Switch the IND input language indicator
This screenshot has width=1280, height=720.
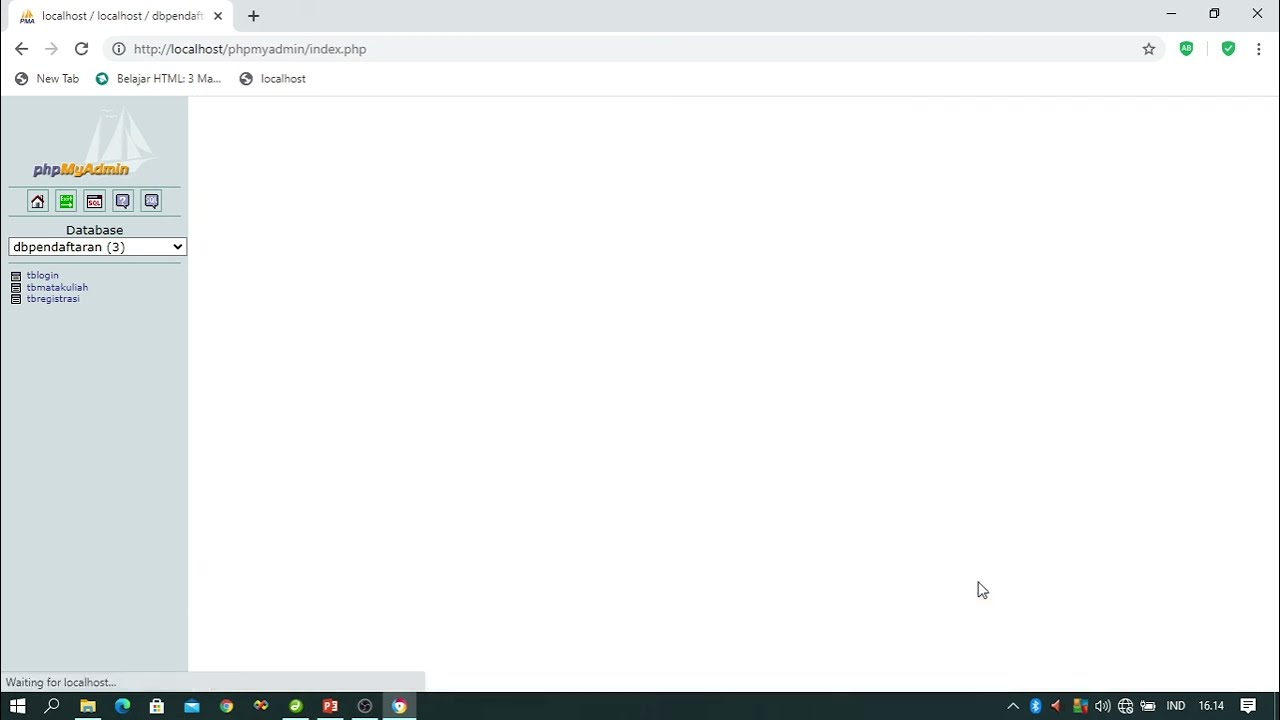(1176, 706)
